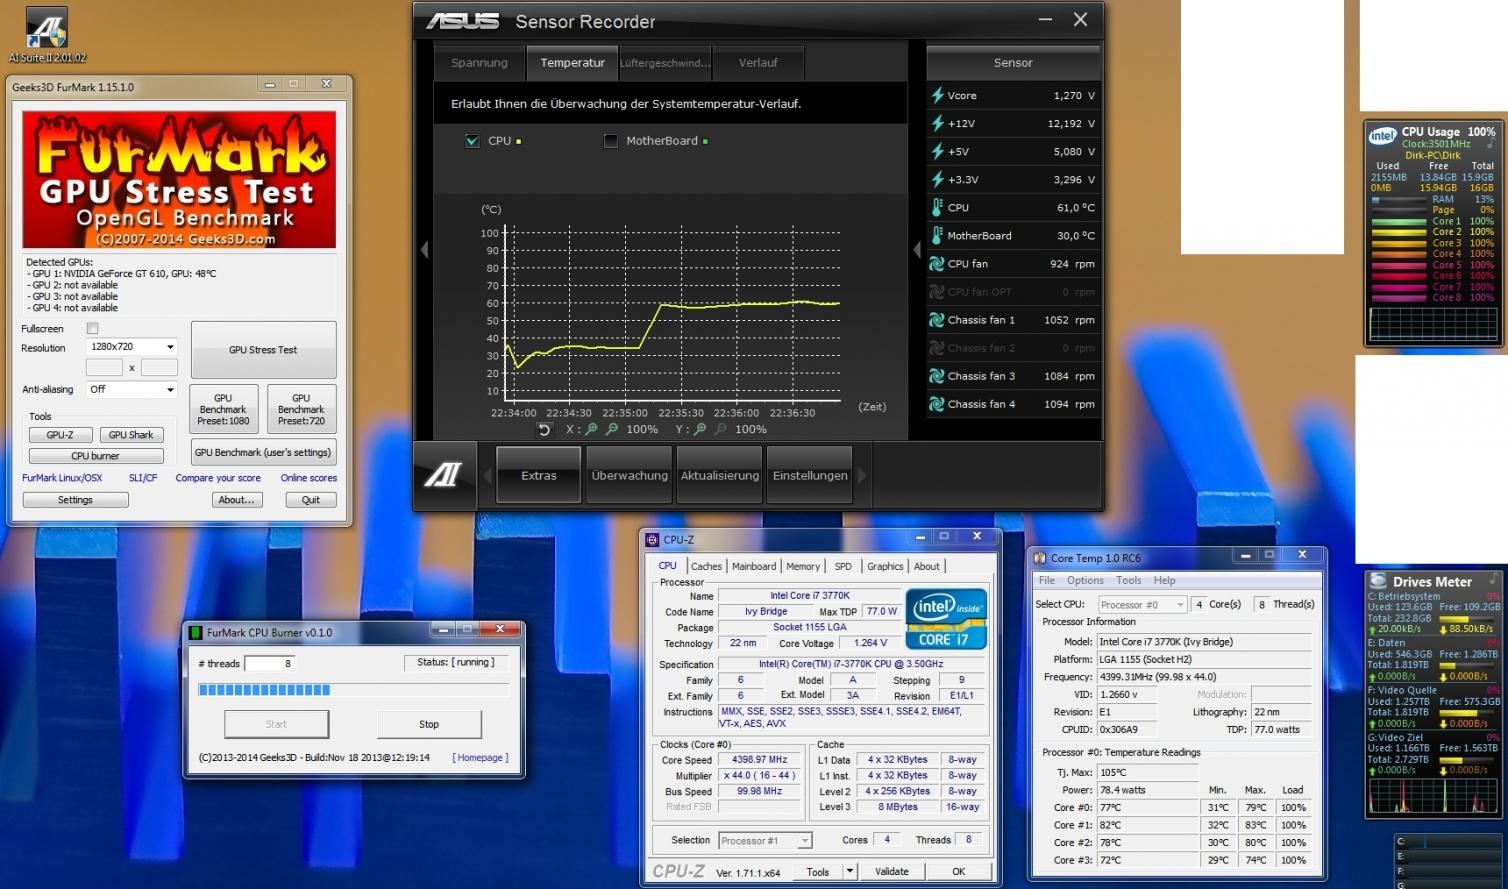Collapse the Sensor list panel with its arrow
The width and height of the screenshot is (1508, 889).
coord(917,250)
